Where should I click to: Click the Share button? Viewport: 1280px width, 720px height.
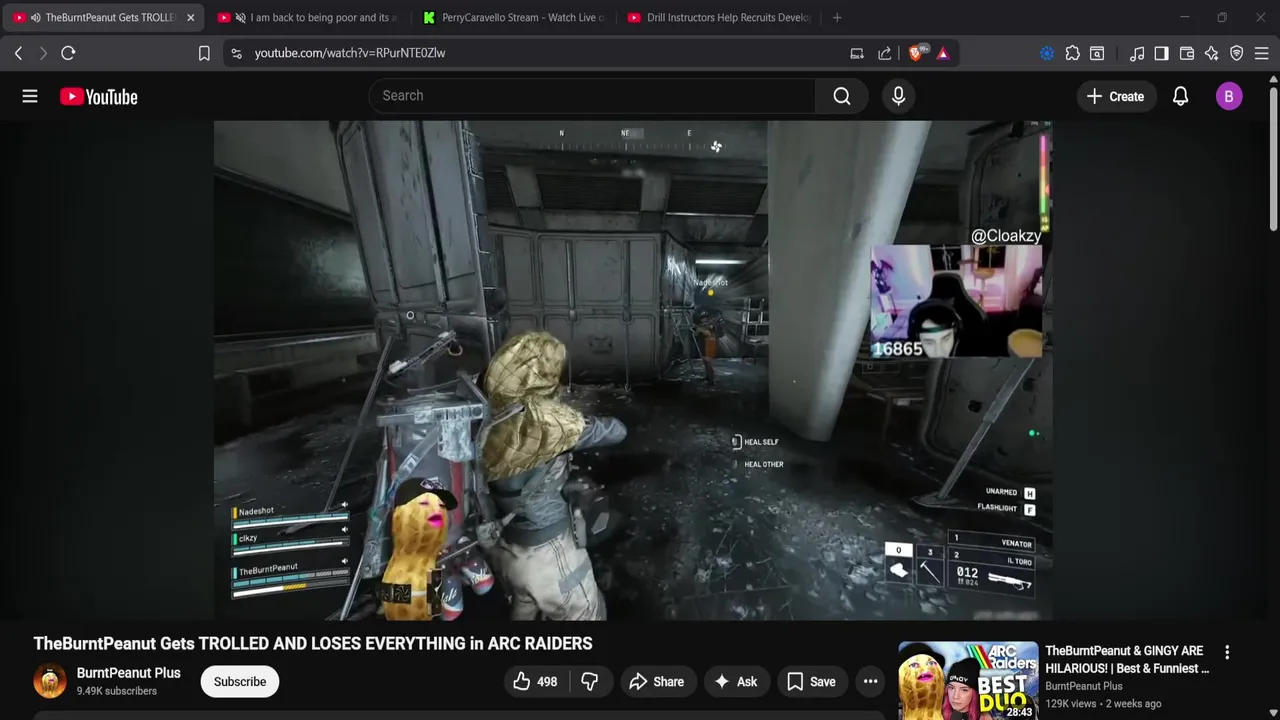pyautogui.click(x=656, y=682)
